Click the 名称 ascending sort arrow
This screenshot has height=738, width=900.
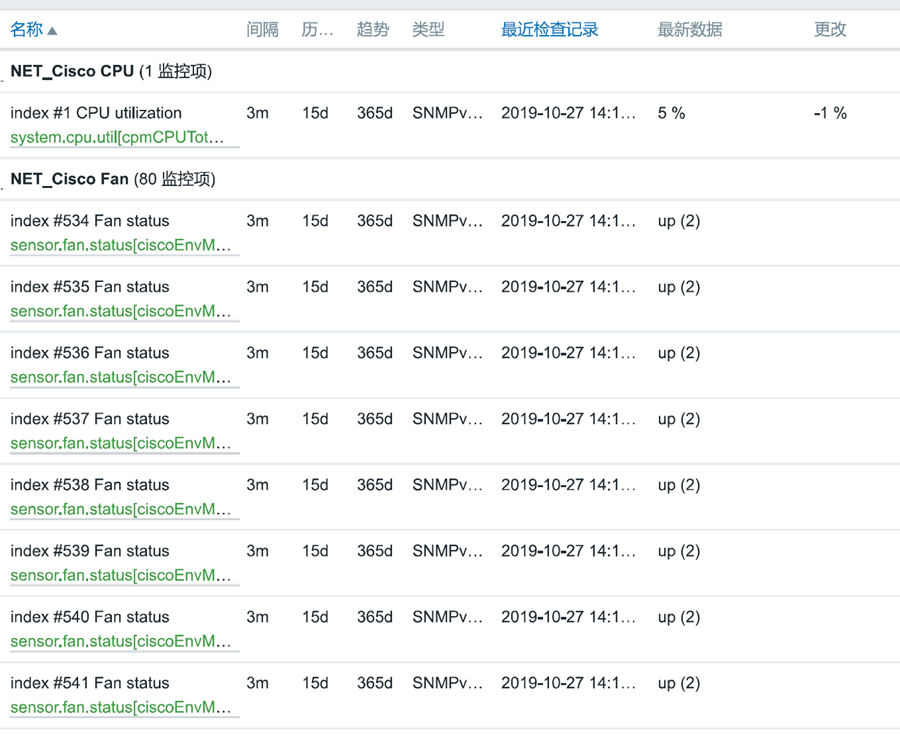pyautogui.click(x=52, y=30)
